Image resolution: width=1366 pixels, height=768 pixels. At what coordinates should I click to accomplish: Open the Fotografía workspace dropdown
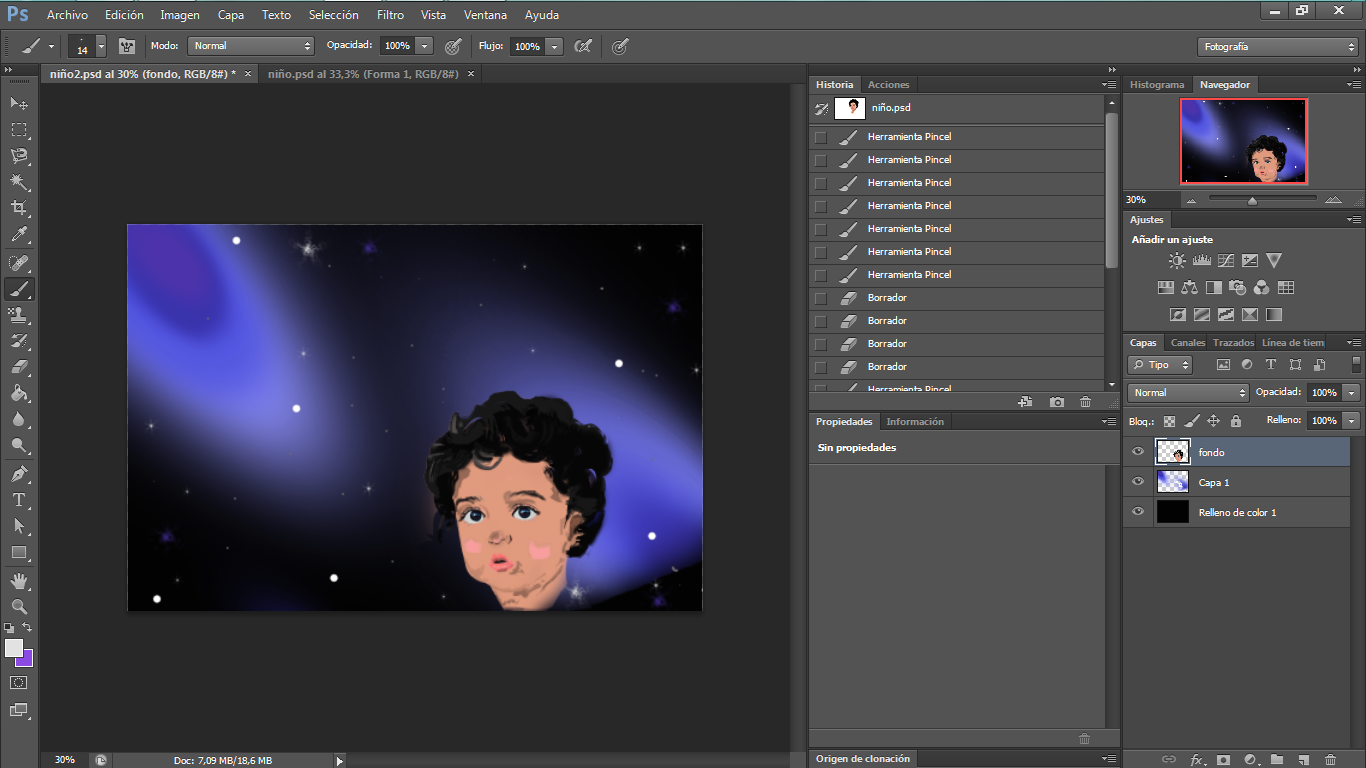pyautogui.click(x=1277, y=47)
